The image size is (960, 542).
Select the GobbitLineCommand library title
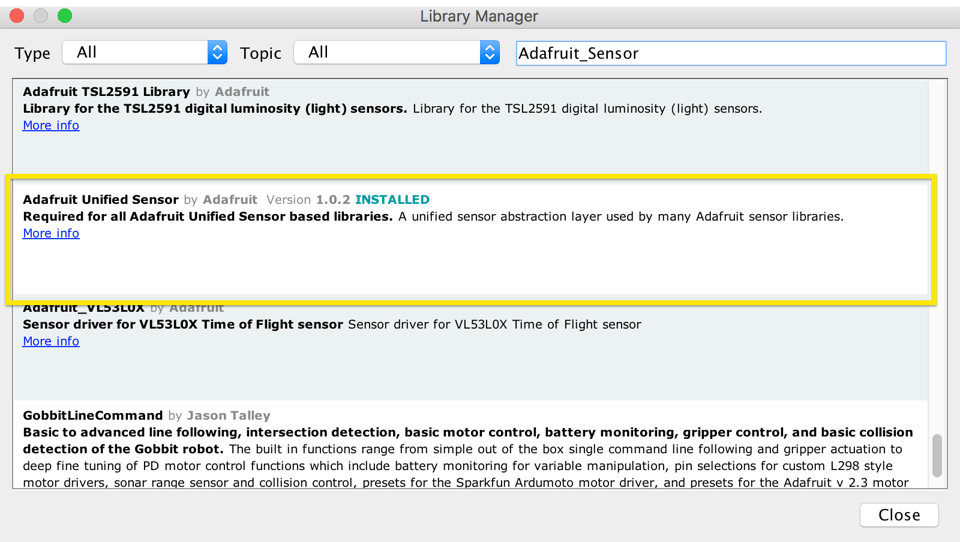[92, 416]
